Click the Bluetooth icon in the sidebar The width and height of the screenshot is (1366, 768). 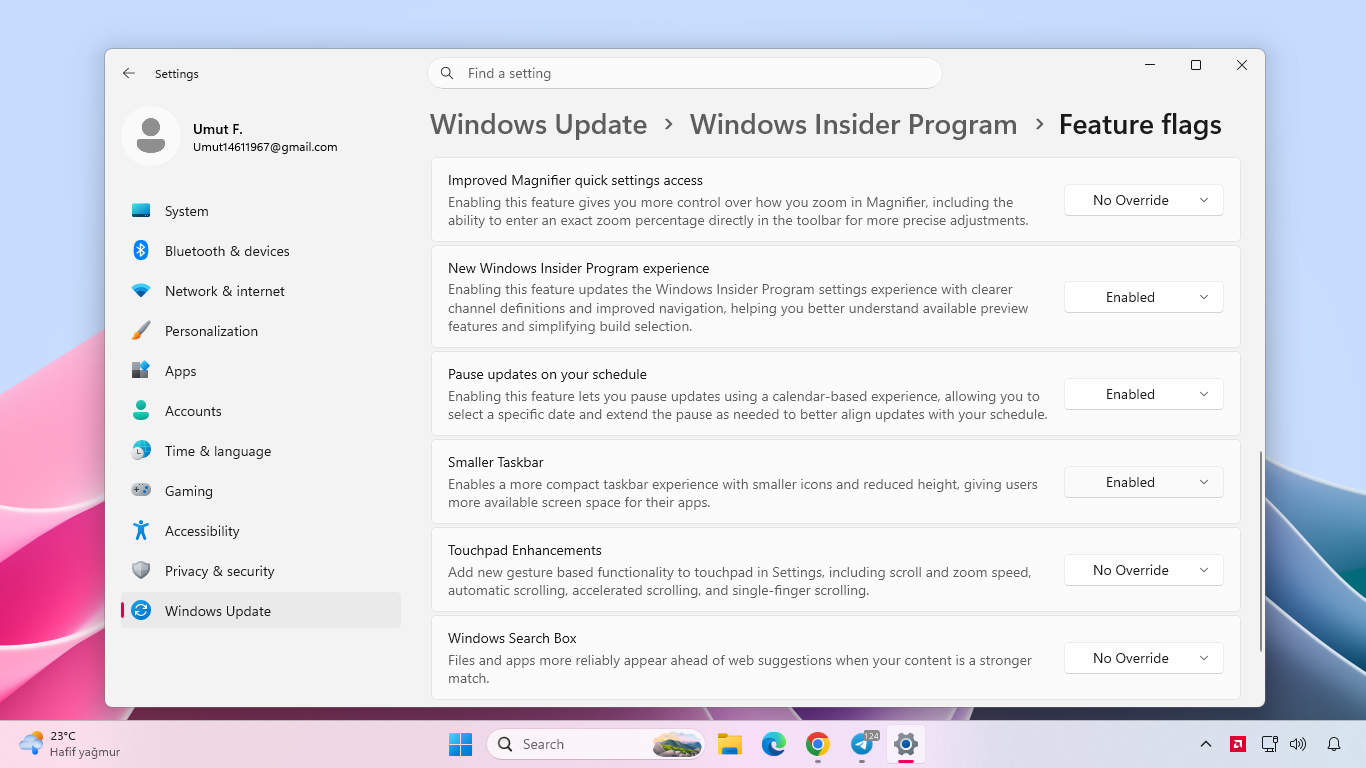click(x=141, y=251)
